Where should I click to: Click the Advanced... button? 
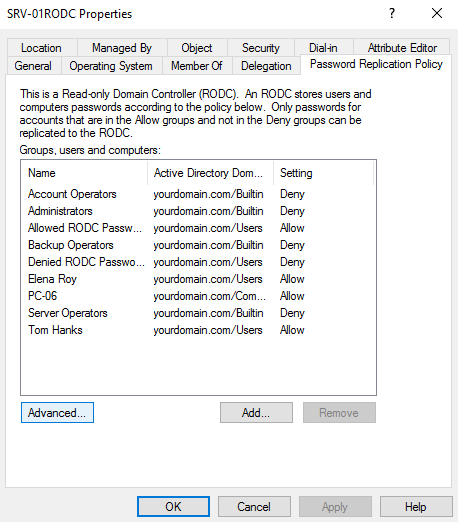coord(57,413)
